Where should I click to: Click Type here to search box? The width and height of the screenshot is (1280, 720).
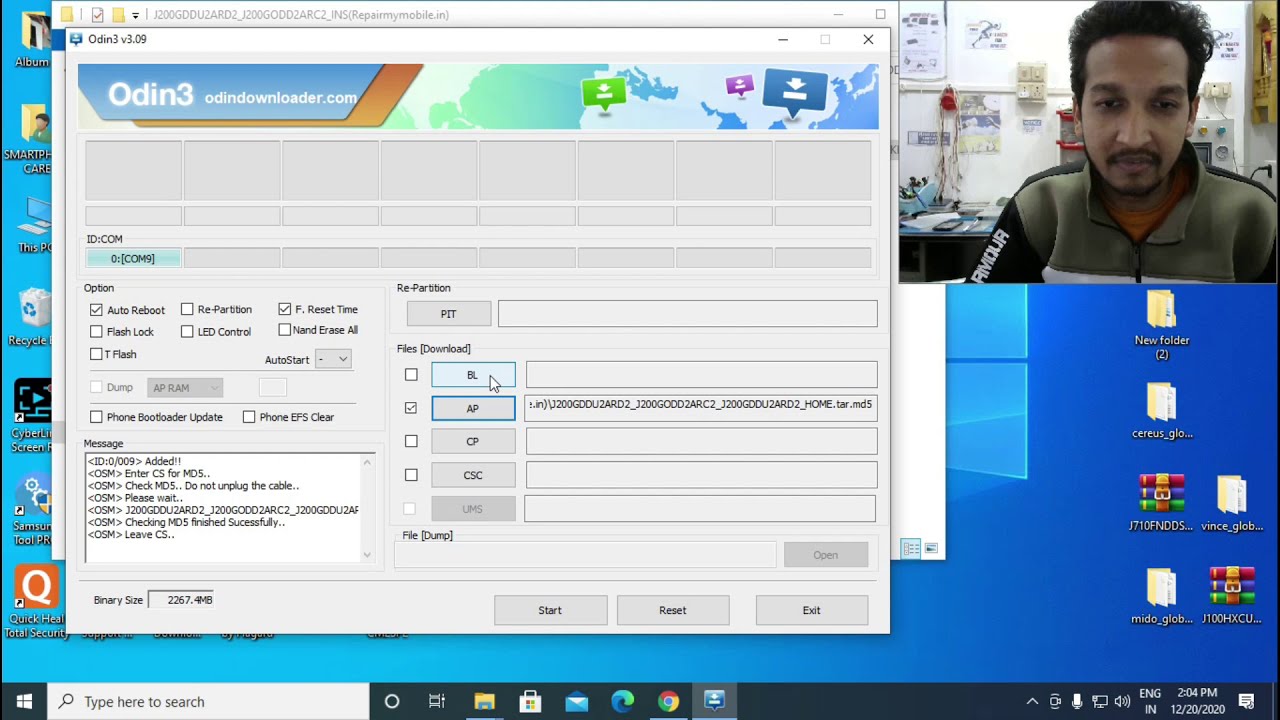pyautogui.click(x=209, y=701)
